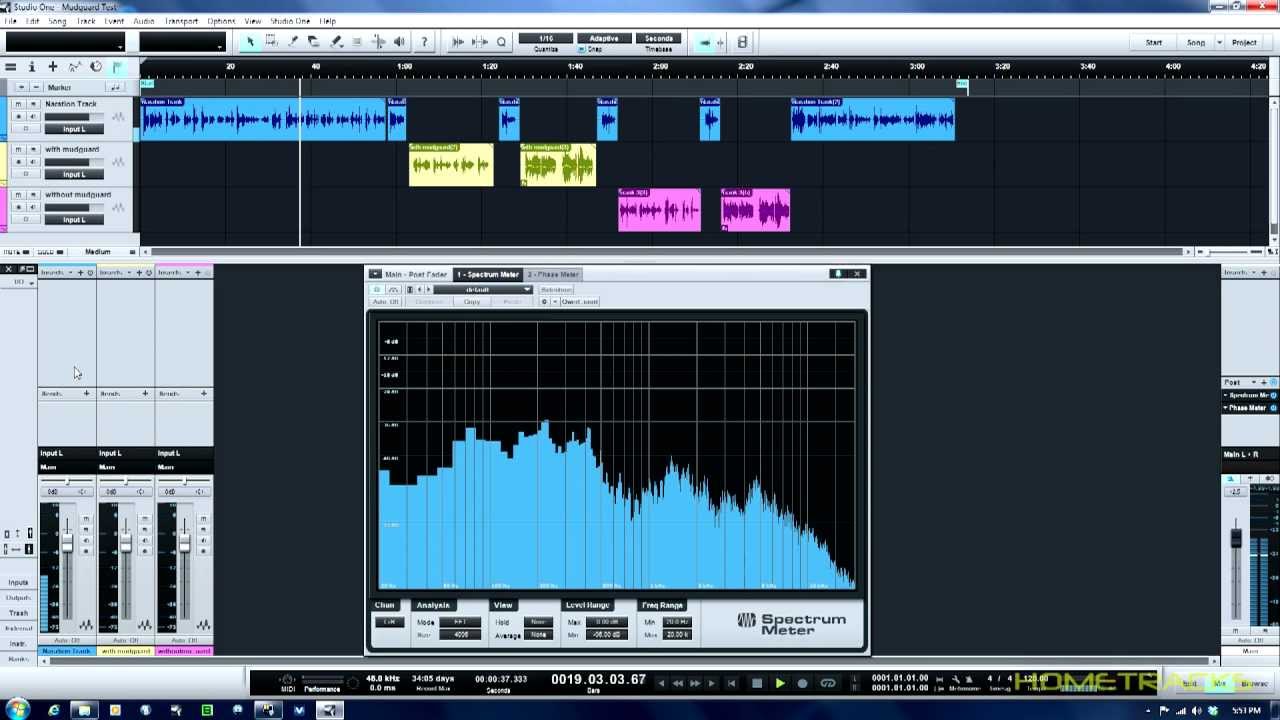Click the Song page button
This screenshot has width=1280, height=720.
pos(1196,42)
